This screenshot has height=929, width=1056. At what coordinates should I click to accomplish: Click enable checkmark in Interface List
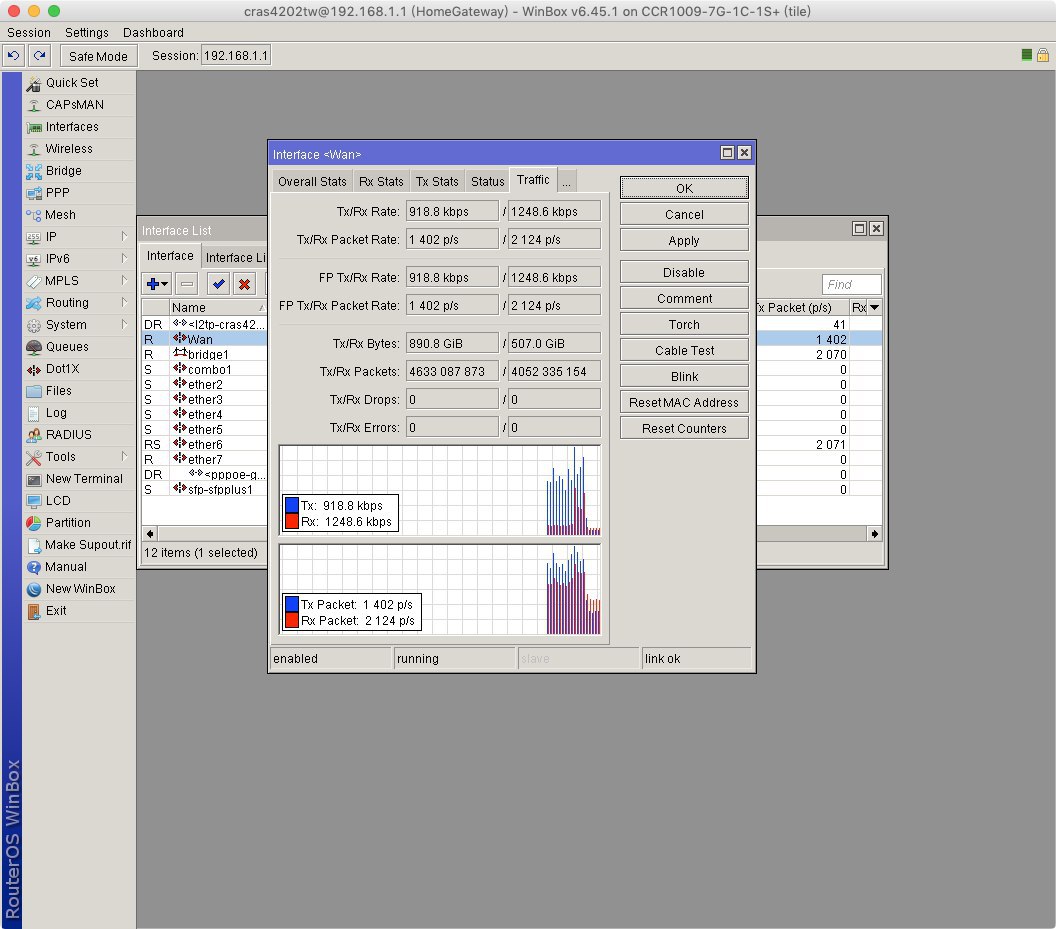coord(218,284)
